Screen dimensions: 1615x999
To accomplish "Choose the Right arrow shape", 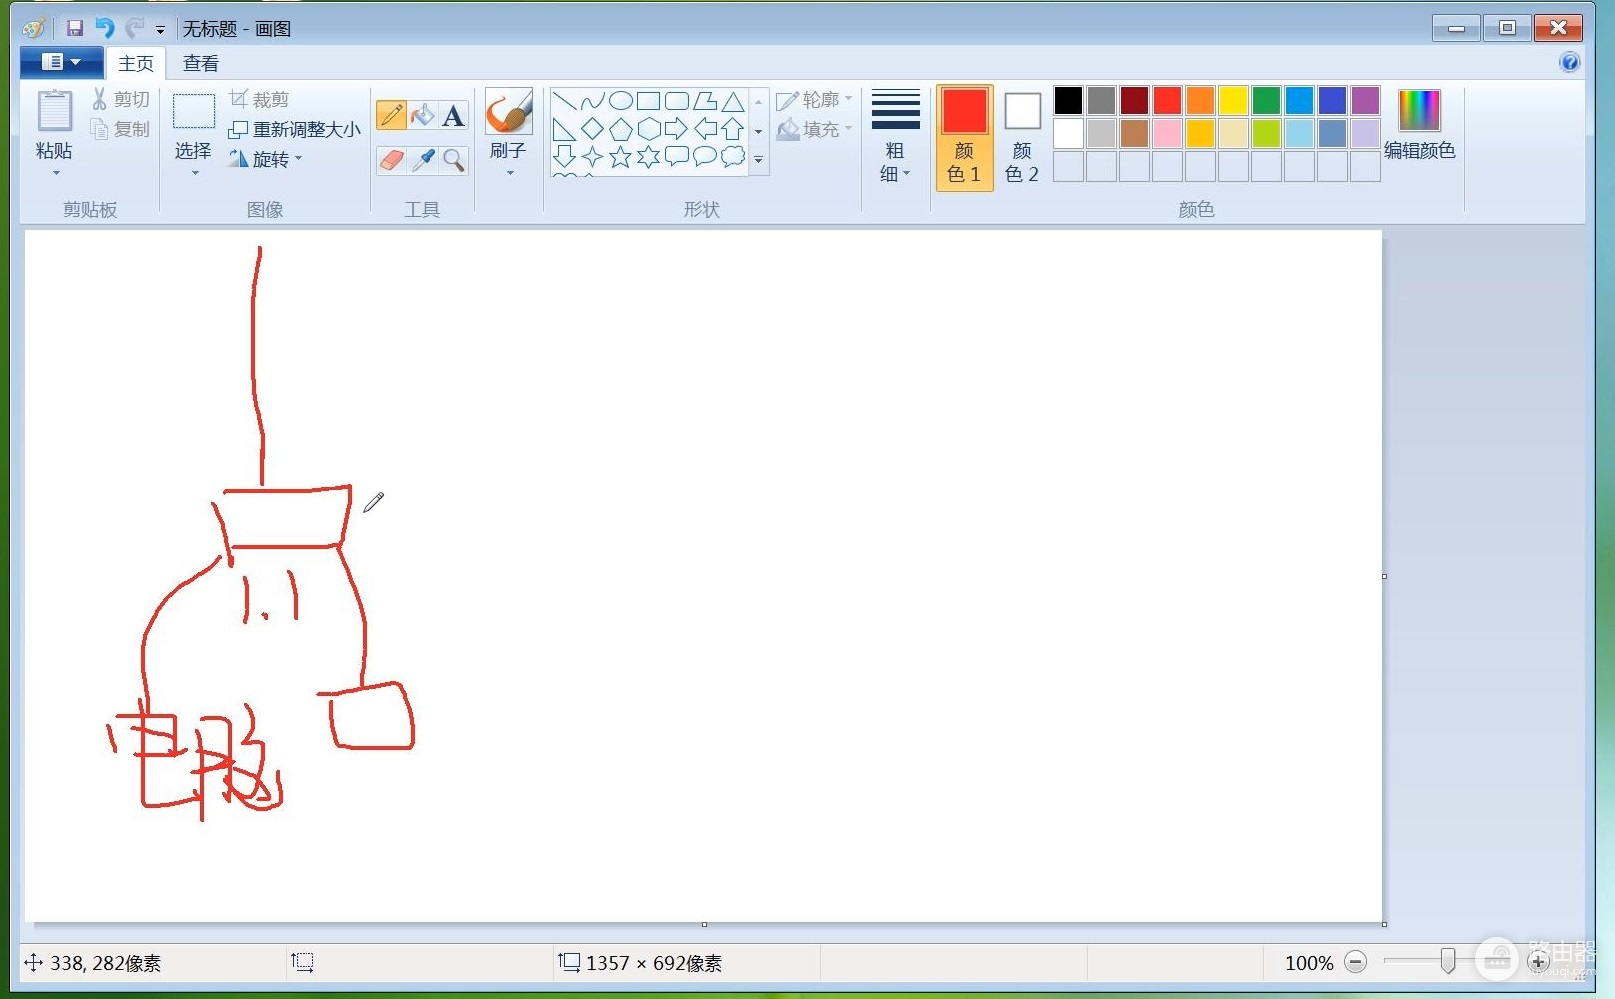I will (x=676, y=129).
